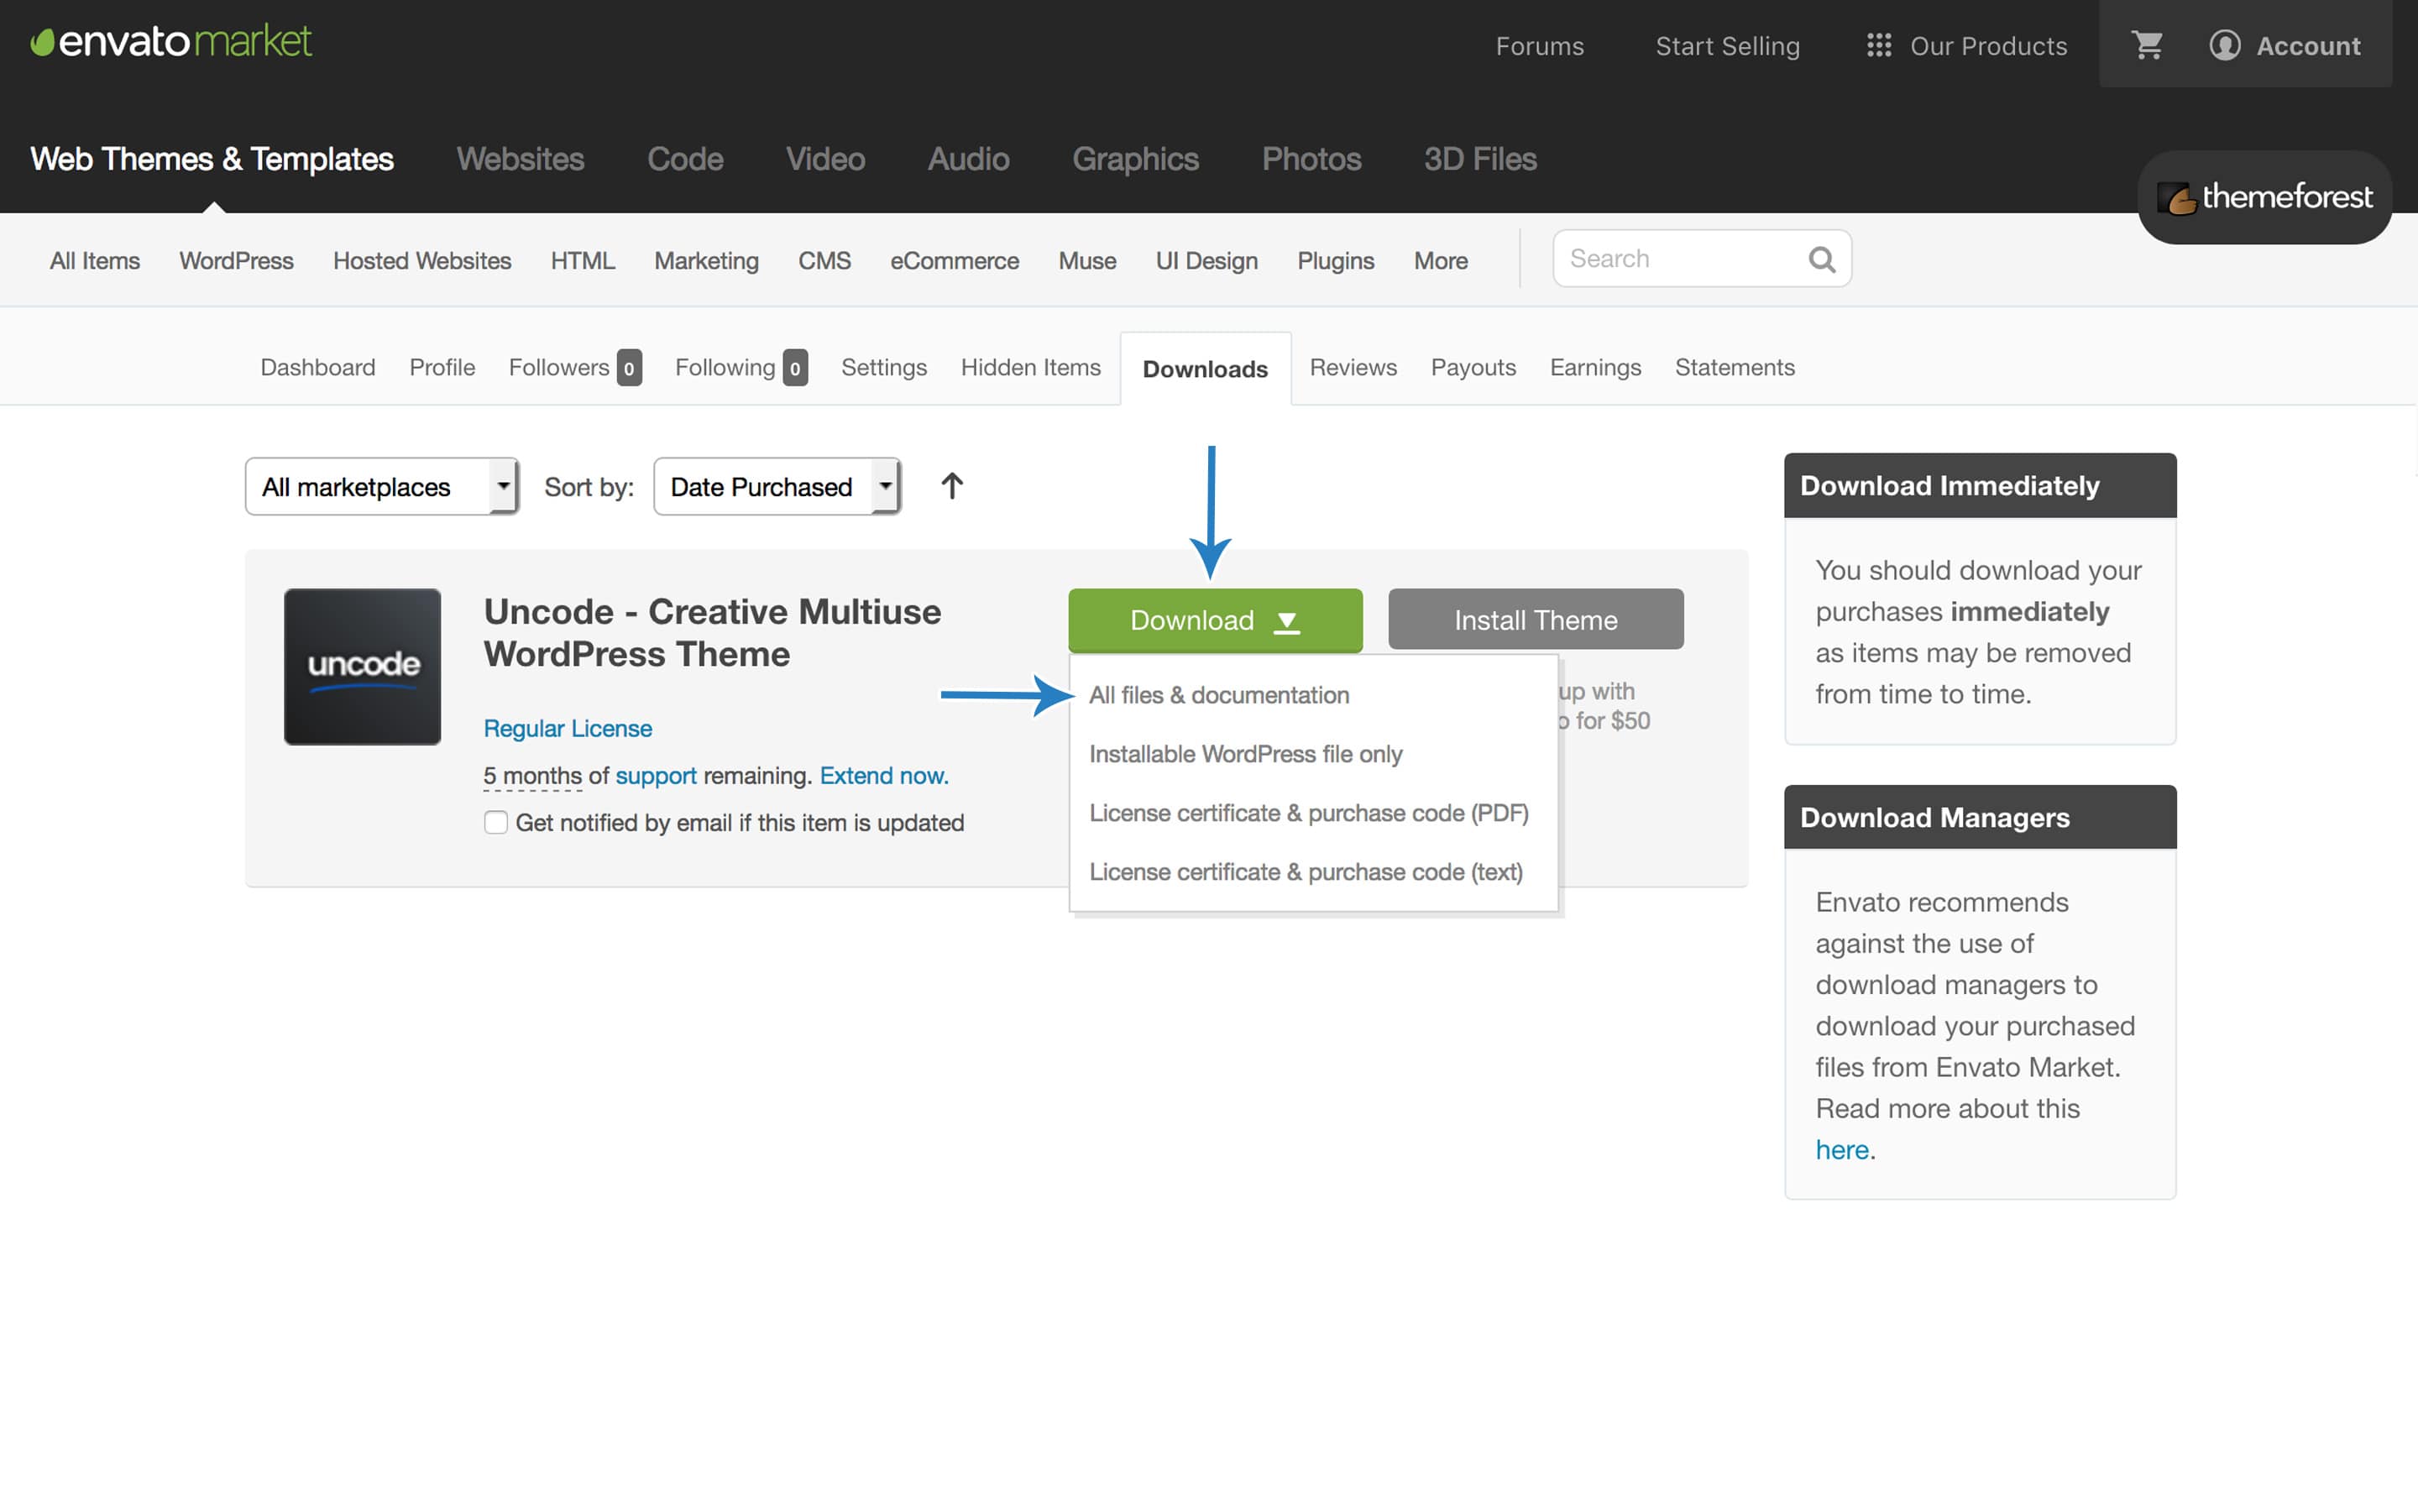Go to the Graphics marketplace
Screen dimensions: 2418x1512
(x=1135, y=159)
